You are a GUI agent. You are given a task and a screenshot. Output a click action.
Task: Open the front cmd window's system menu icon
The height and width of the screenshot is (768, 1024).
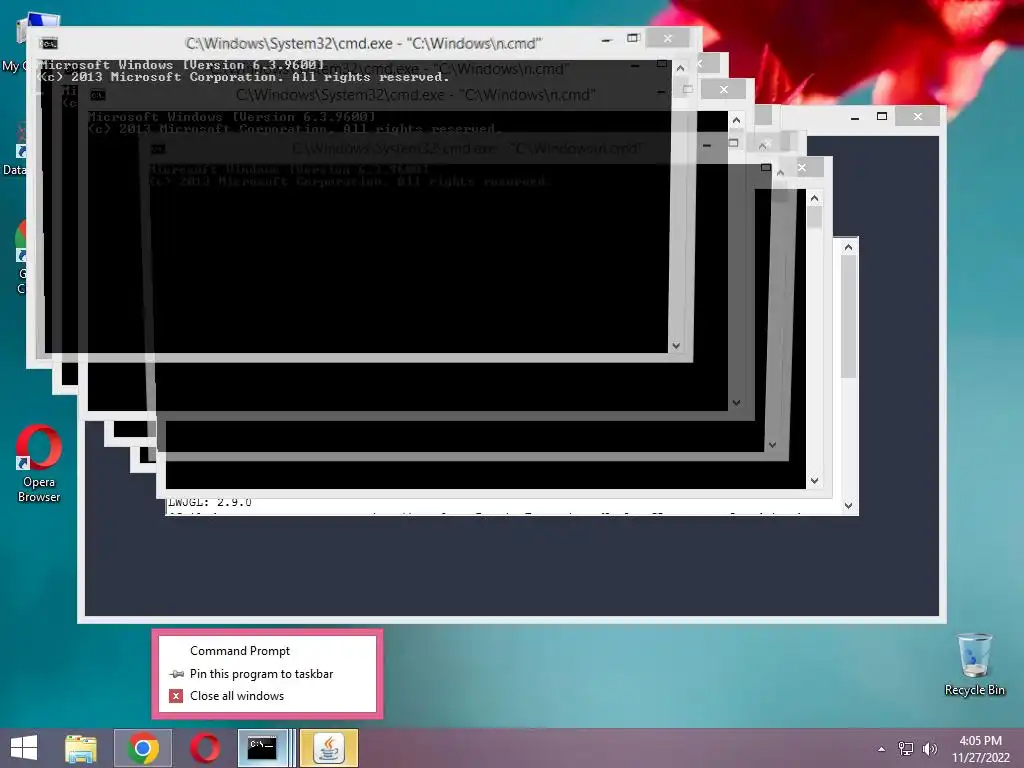click(48, 44)
